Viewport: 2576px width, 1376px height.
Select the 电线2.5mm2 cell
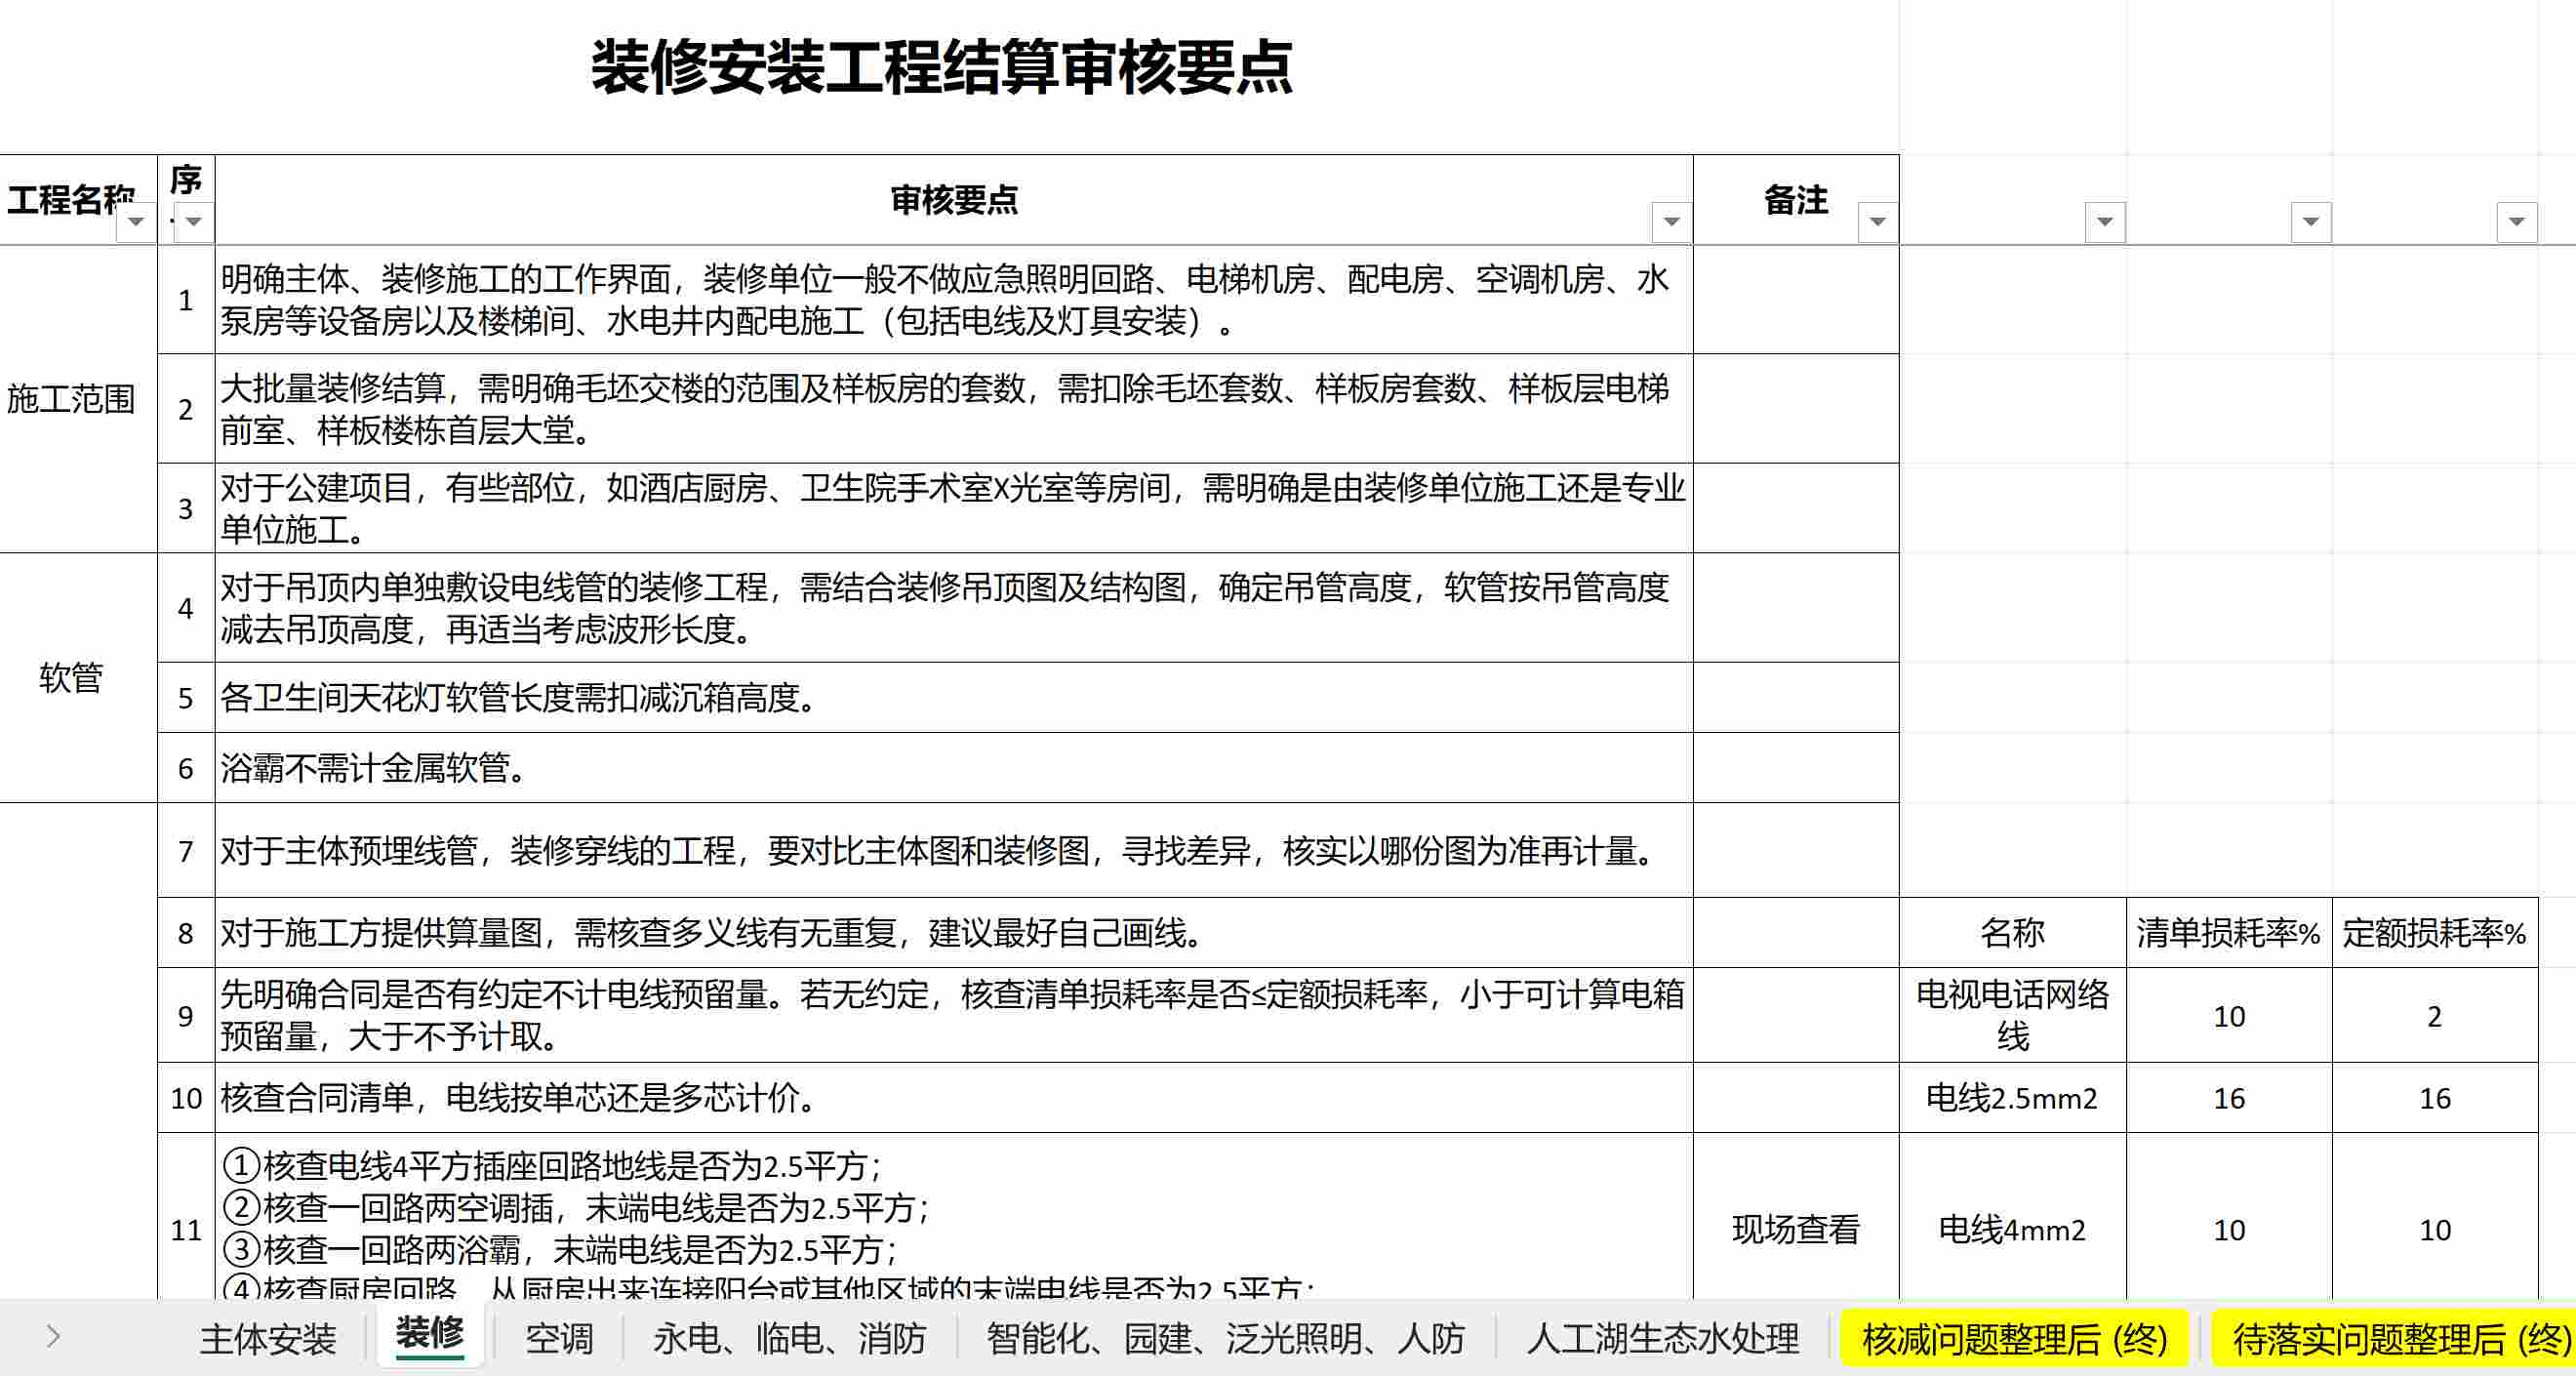(x=2012, y=1098)
